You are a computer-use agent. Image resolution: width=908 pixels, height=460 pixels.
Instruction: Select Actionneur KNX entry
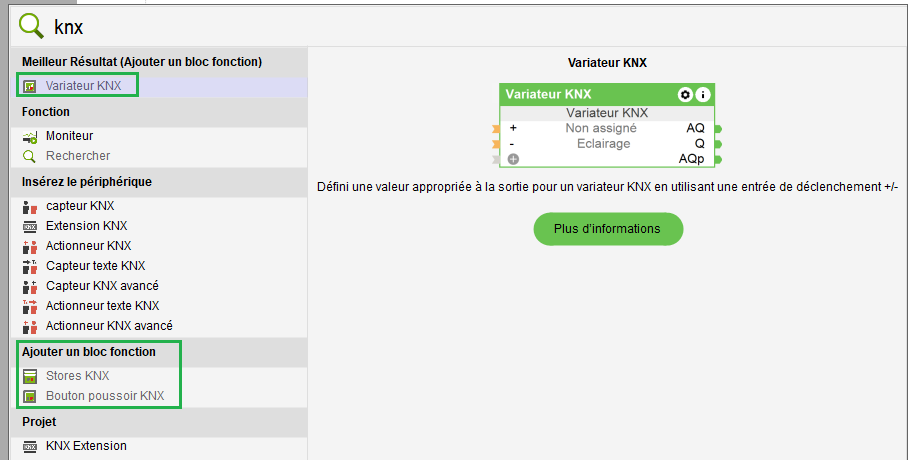88,246
